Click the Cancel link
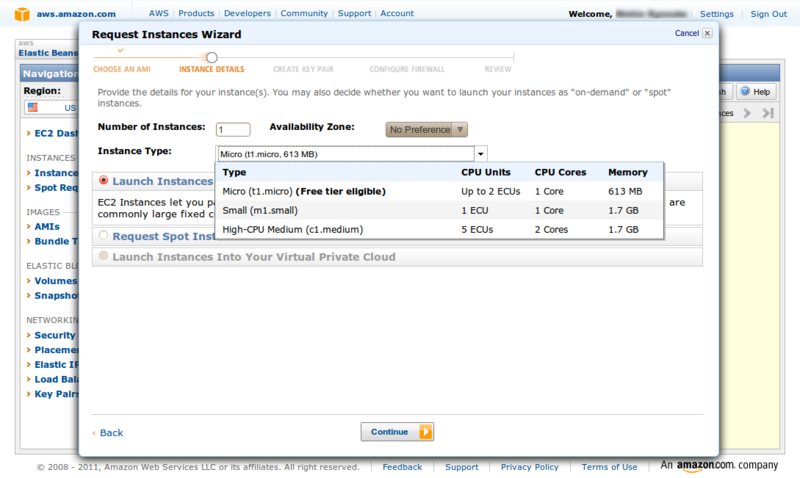 687,33
